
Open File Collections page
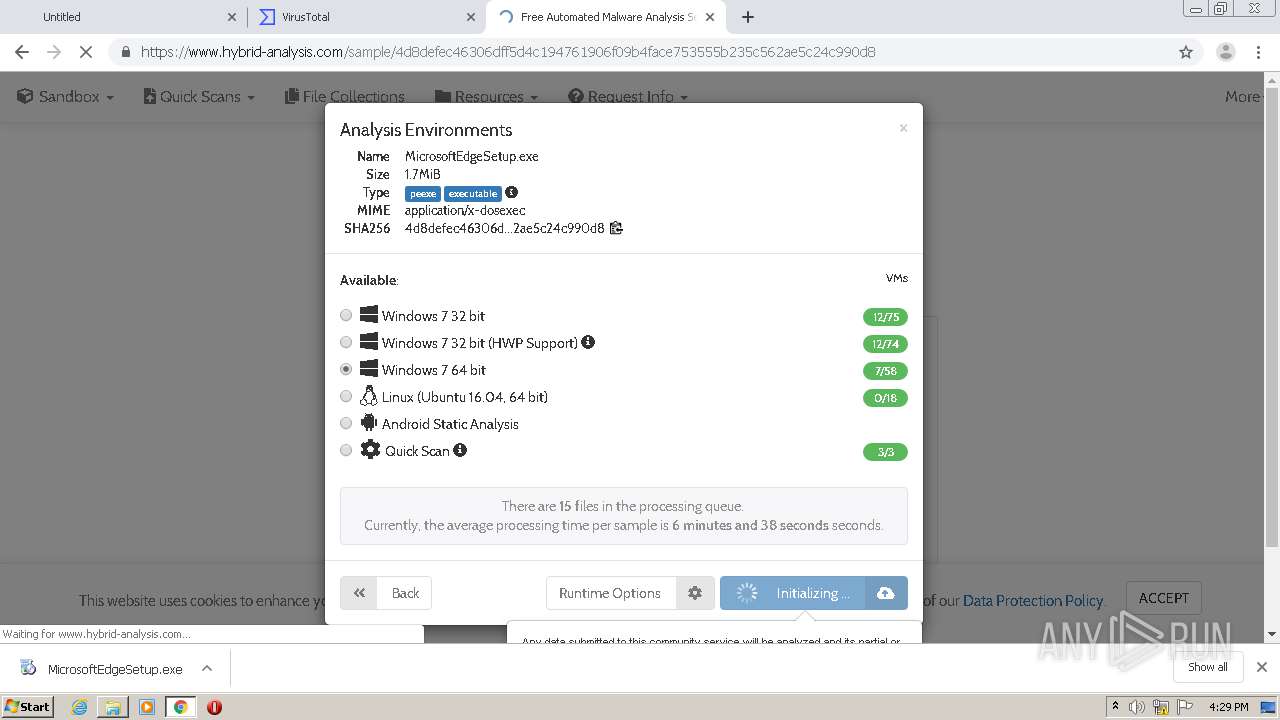click(345, 96)
